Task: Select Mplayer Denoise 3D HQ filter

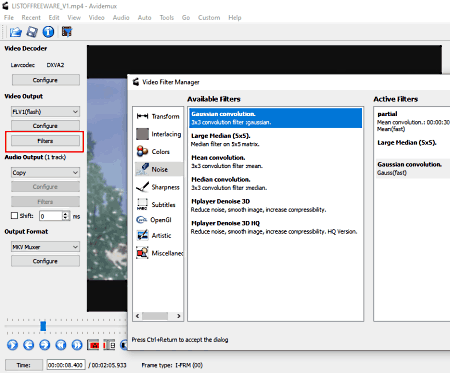Action: 275,227
